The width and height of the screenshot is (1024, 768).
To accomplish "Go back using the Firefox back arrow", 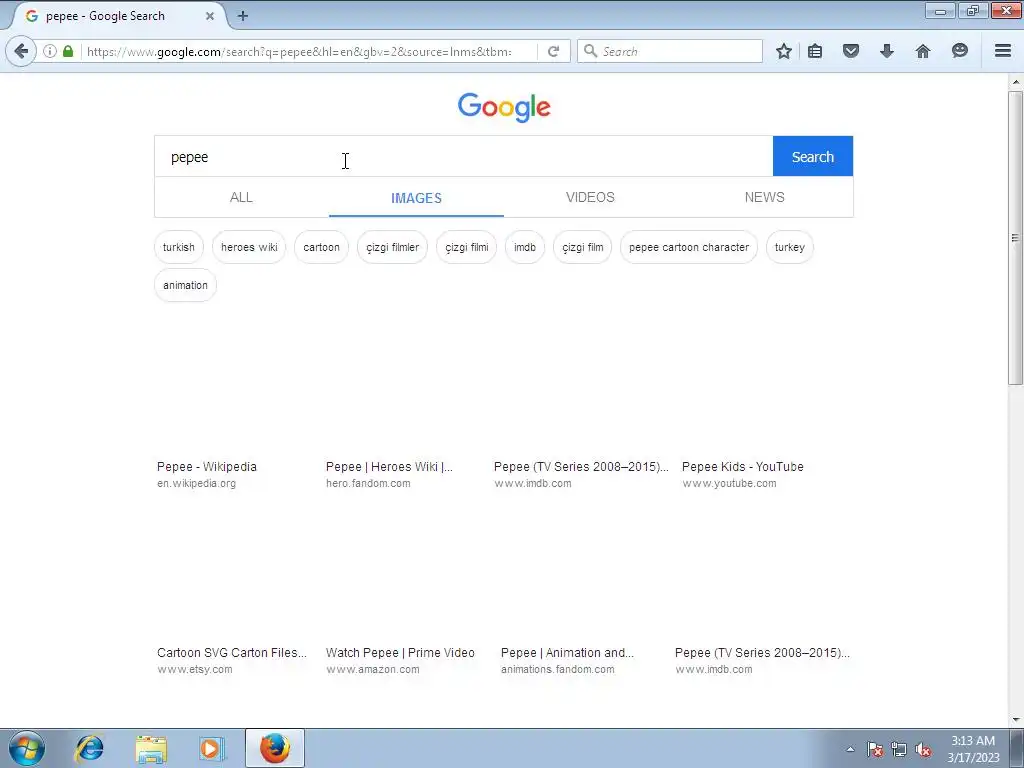I will coord(21,51).
